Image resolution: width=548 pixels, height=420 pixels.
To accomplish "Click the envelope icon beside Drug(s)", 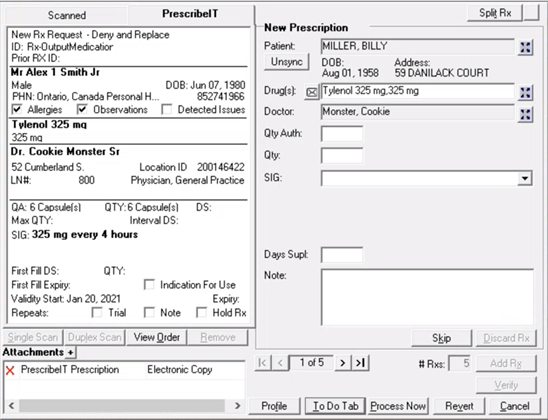I will 311,92.
